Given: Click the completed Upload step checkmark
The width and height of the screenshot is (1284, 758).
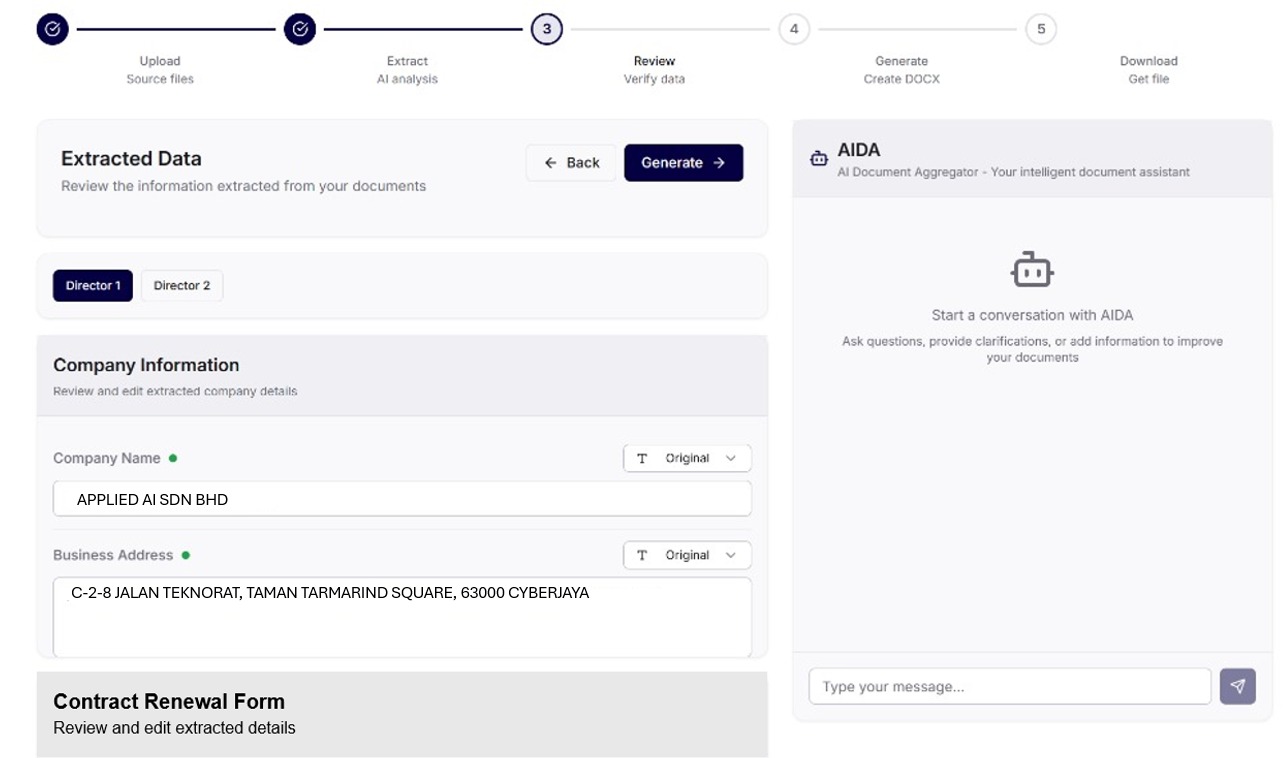Looking at the screenshot, I should (x=53, y=29).
